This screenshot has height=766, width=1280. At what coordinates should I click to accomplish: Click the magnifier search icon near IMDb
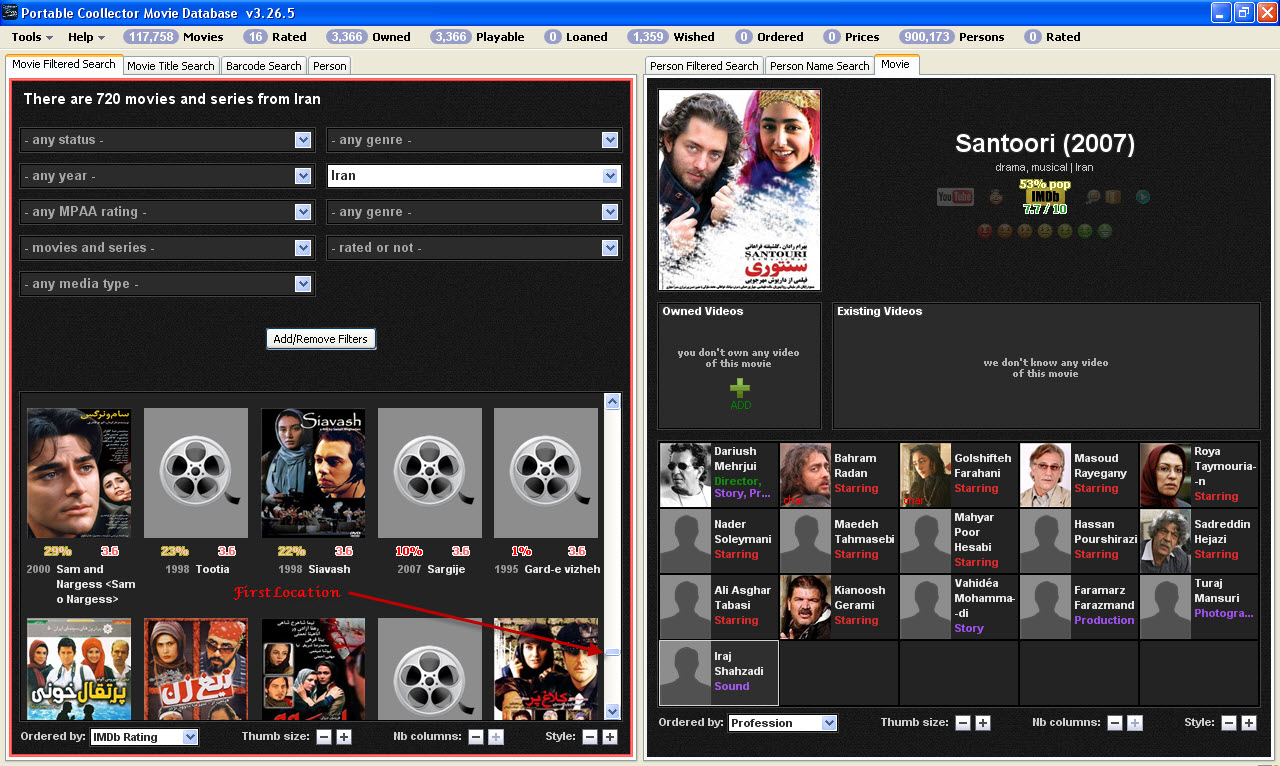(x=1093, y=197)
